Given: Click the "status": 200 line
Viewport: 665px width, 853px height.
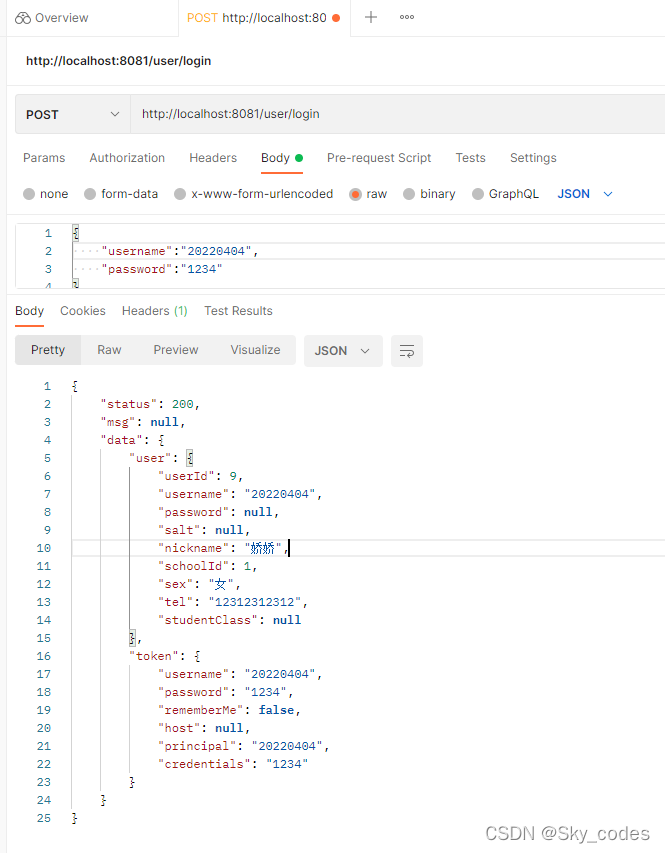Looking at the screenshot, I should coord(150,404).
